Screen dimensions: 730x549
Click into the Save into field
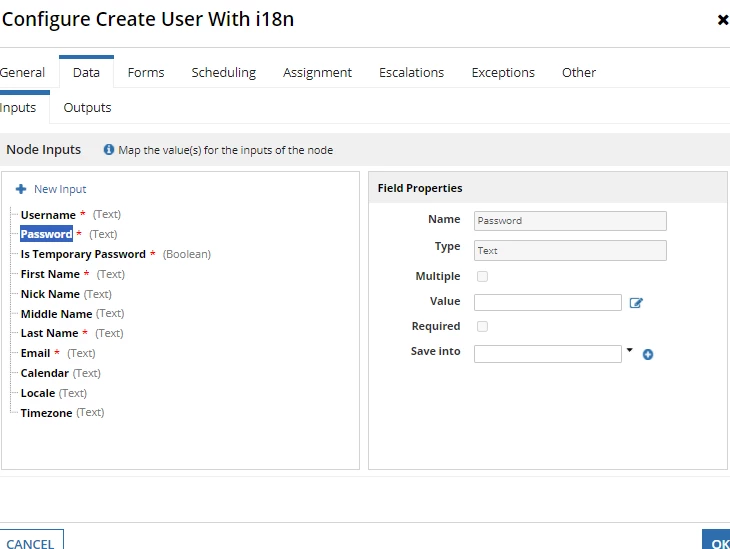point(548,354)
